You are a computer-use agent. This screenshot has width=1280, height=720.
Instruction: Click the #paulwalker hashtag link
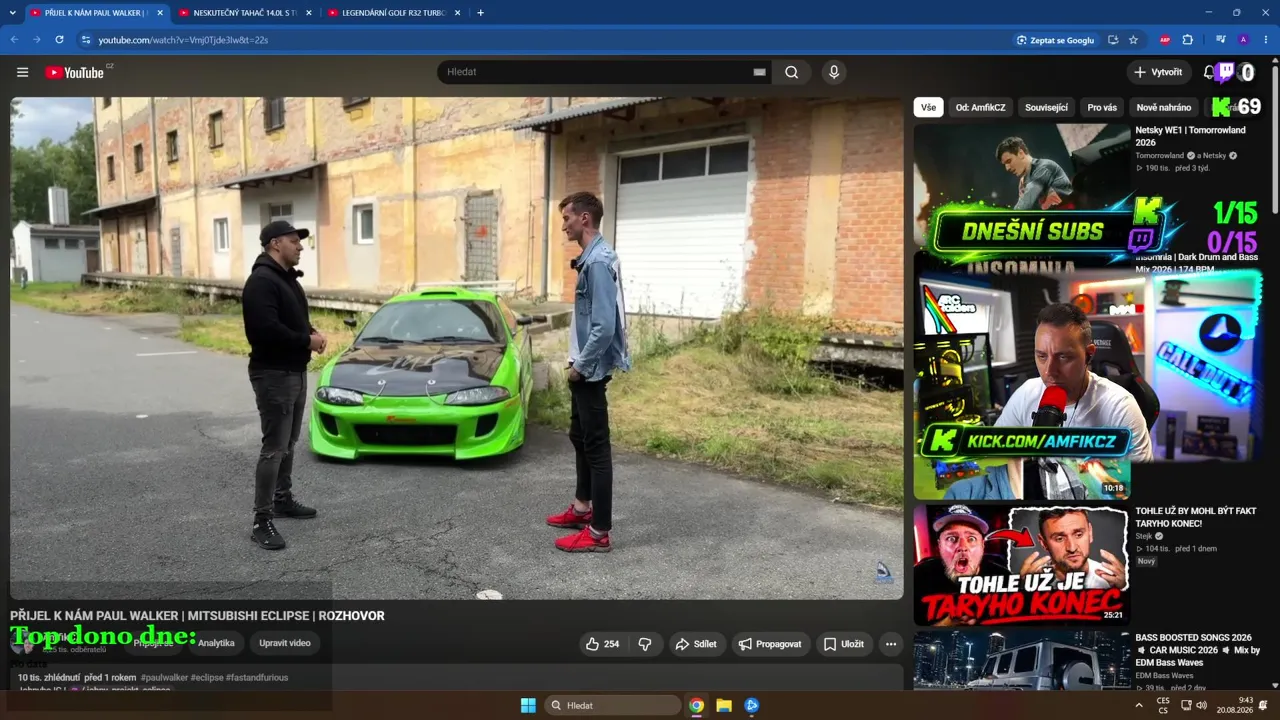(164, 677)
